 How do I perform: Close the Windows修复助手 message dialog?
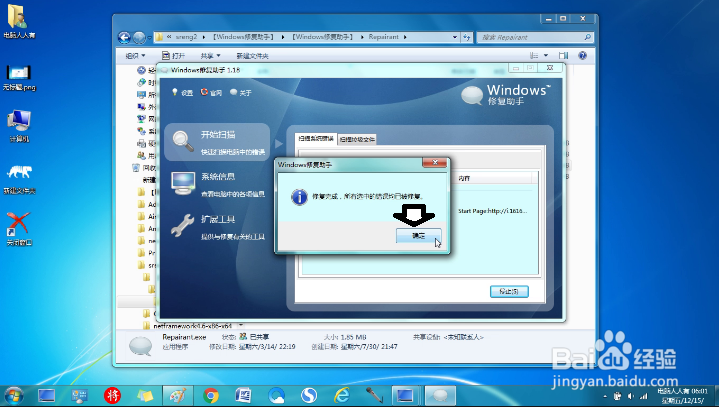click(435, 163)
